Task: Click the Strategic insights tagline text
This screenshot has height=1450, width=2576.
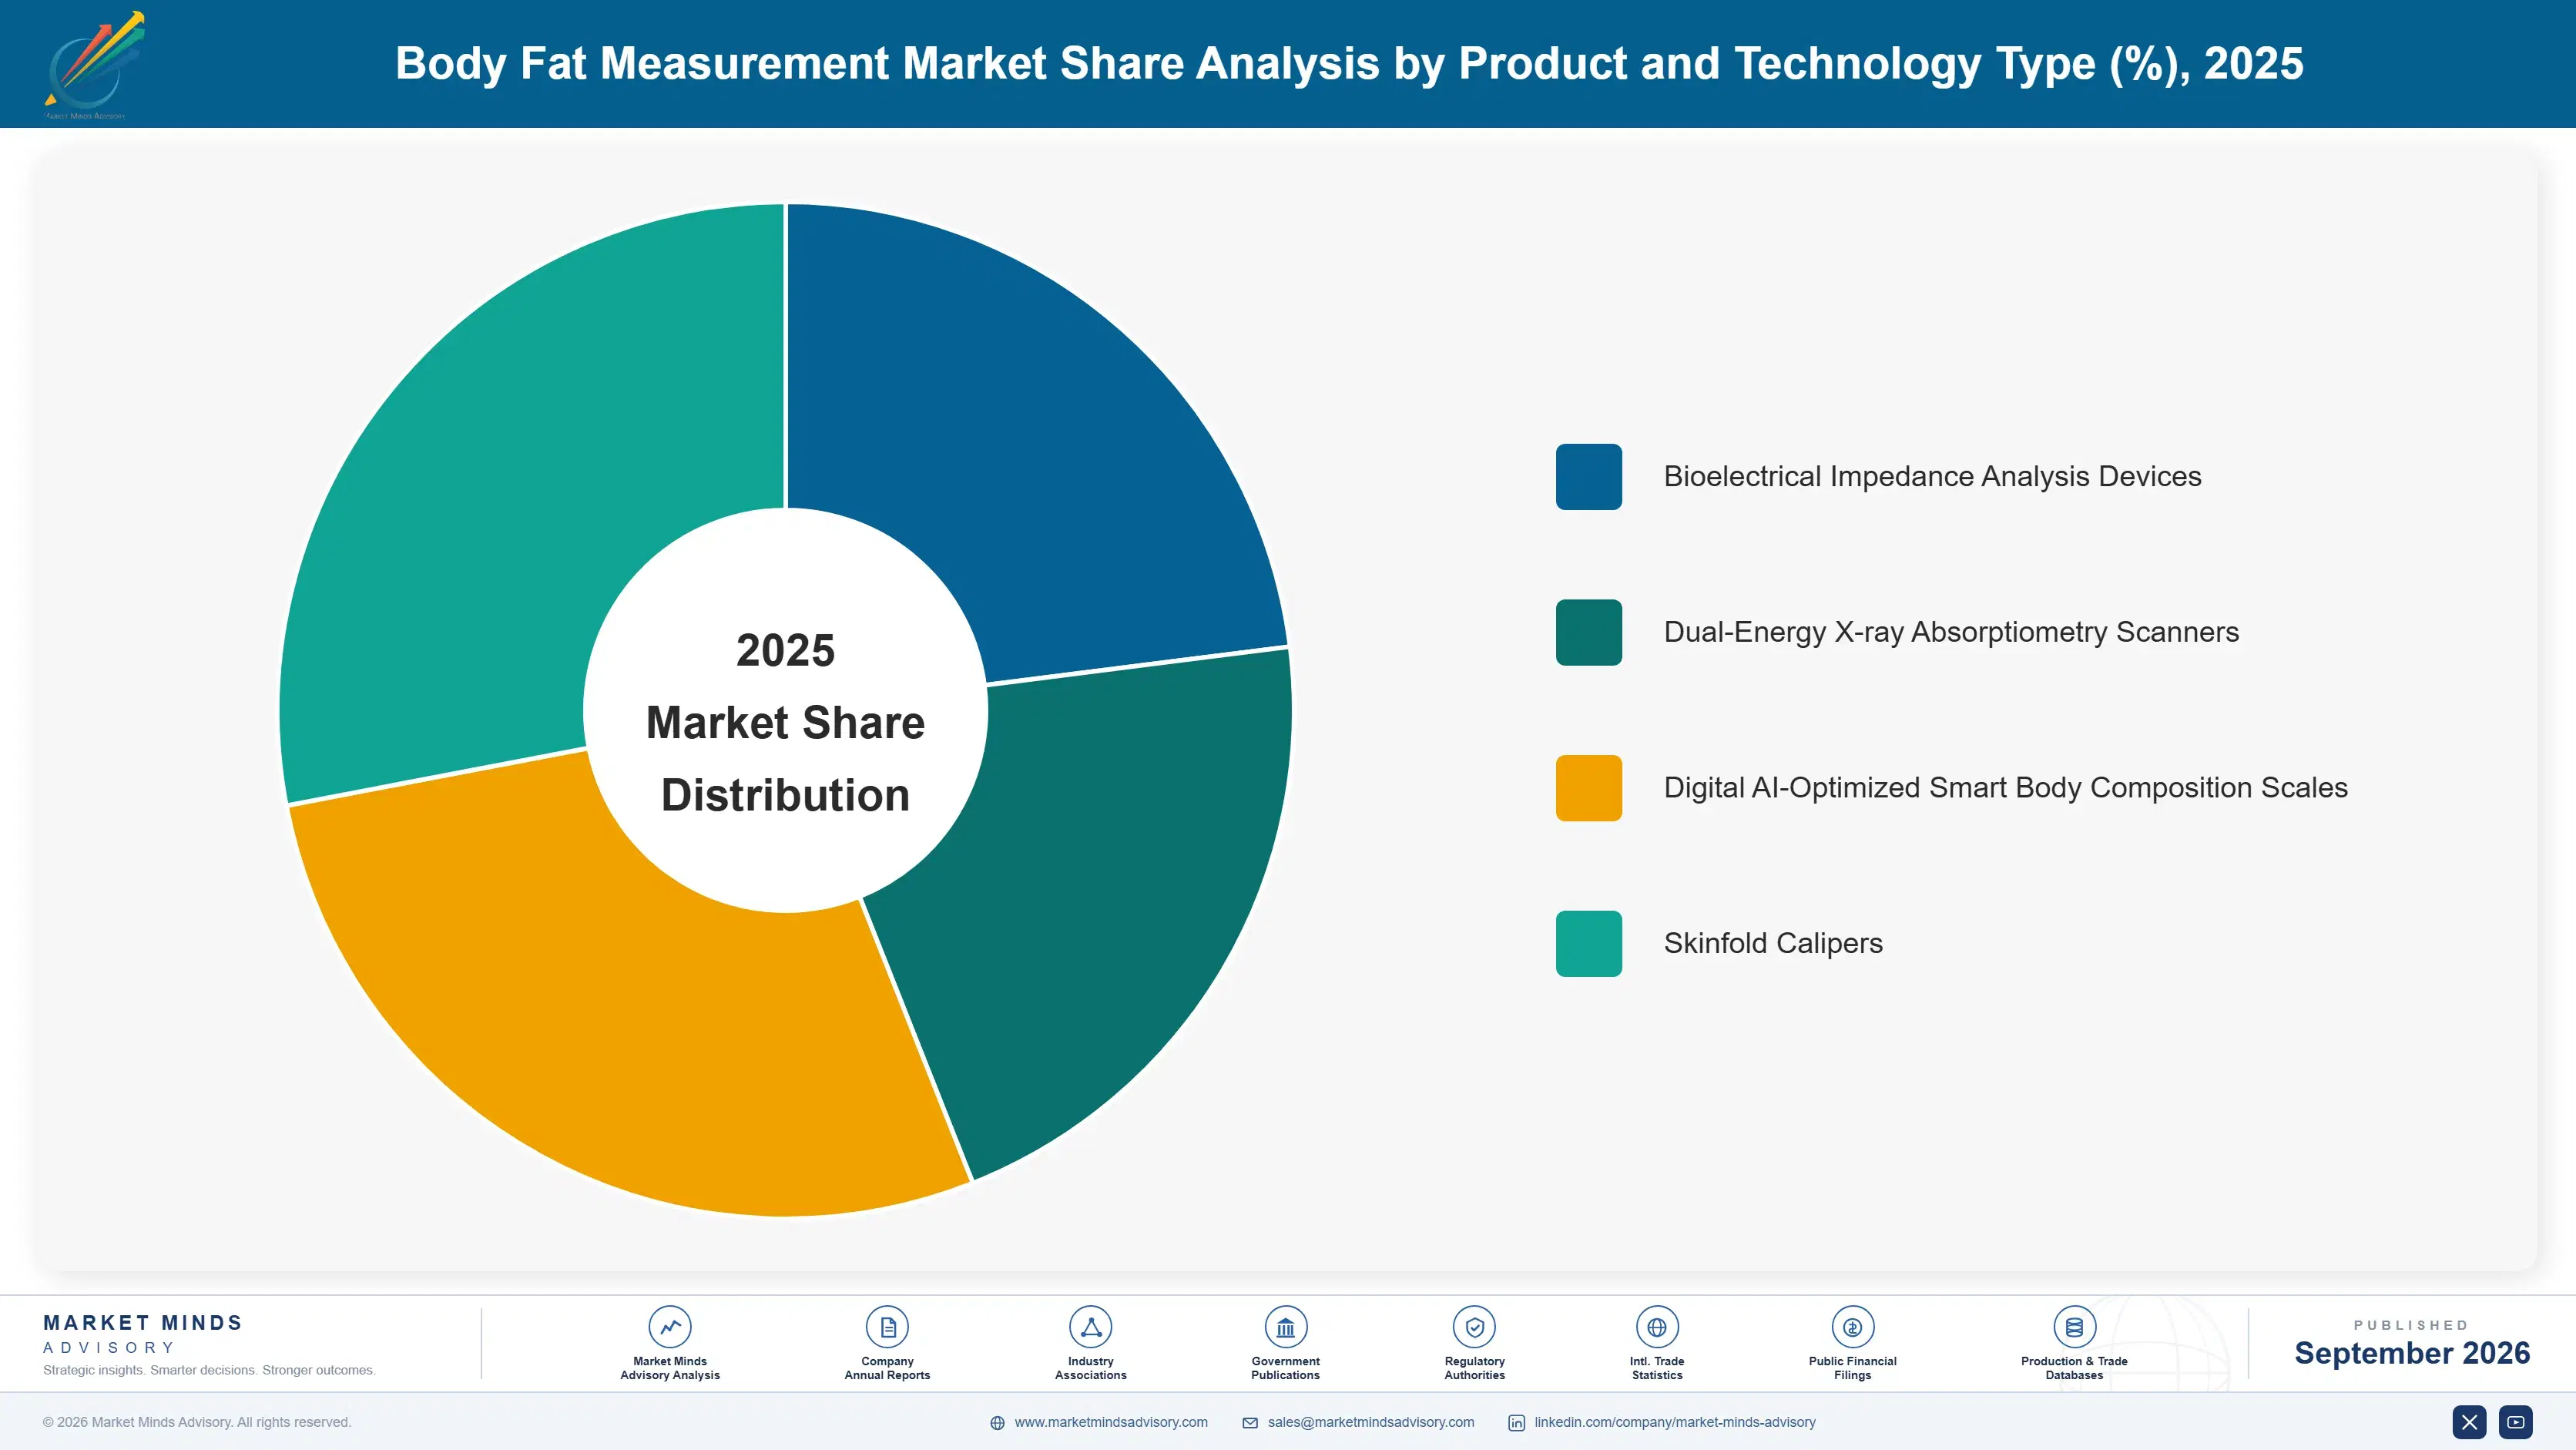Action: click(209, 1370)
